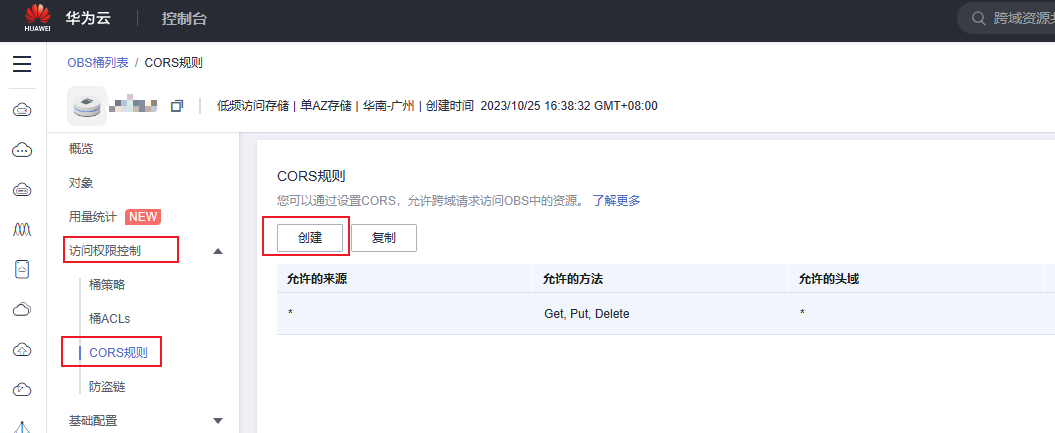Copy the bucket name with copy icon
The height and width of the screenshot is (433, 1055).
tap(177, 106)
